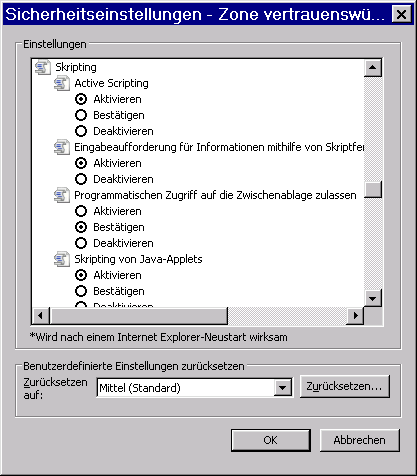Click the Zurücksetzen... button
This screenshot has height=476, width=417.
coord(345,386)
